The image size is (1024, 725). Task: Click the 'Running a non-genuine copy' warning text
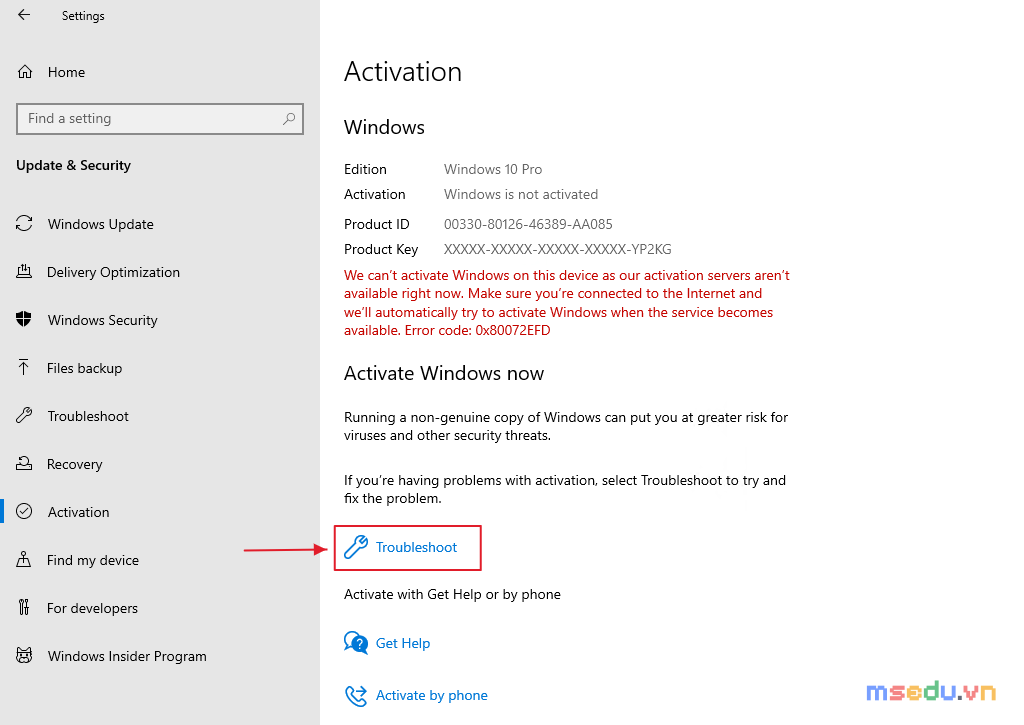[x=566, y=426]
